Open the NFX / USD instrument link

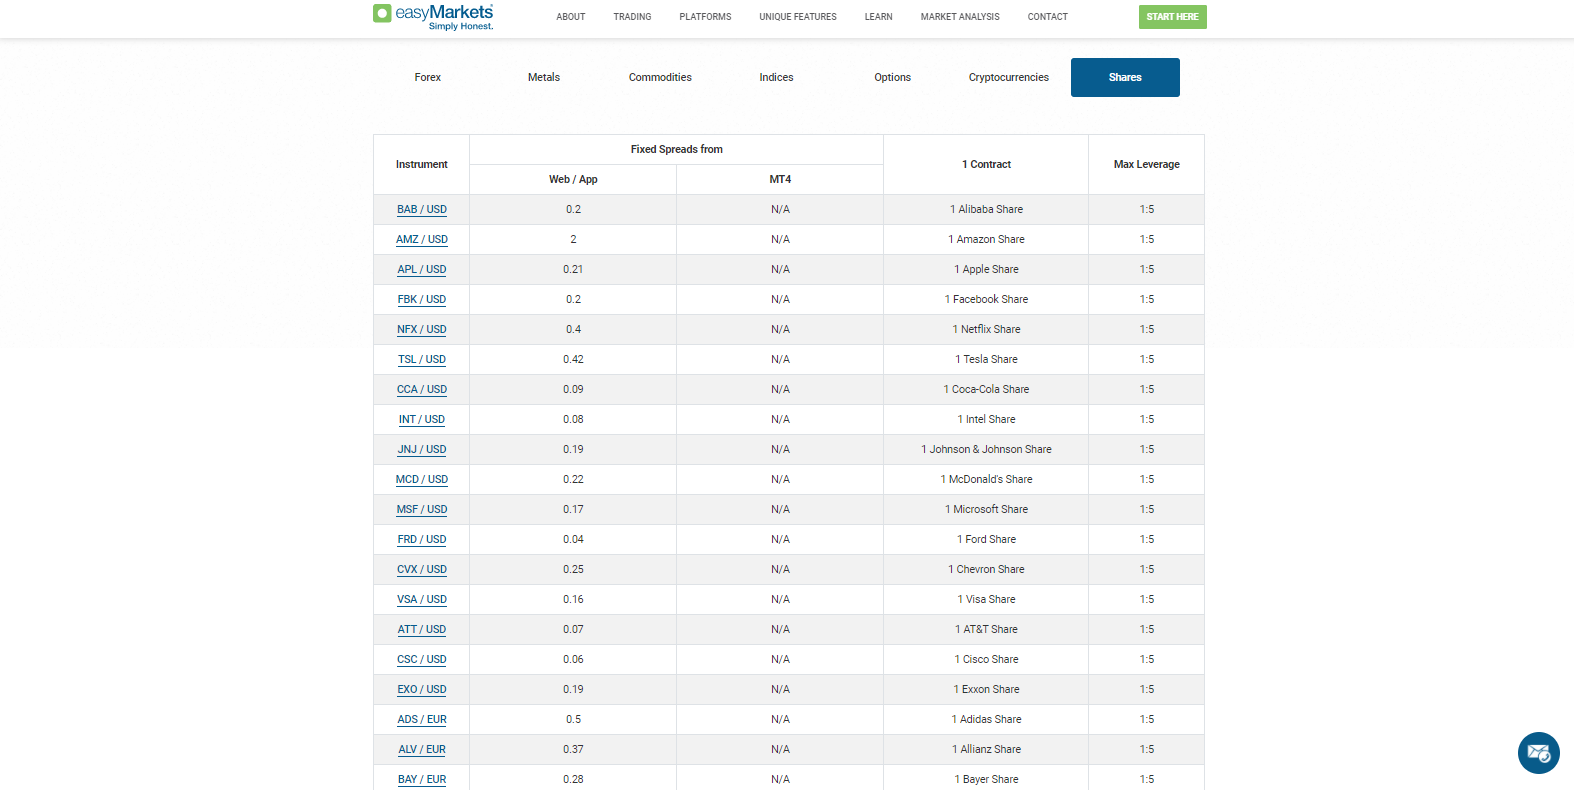(422, 330)
